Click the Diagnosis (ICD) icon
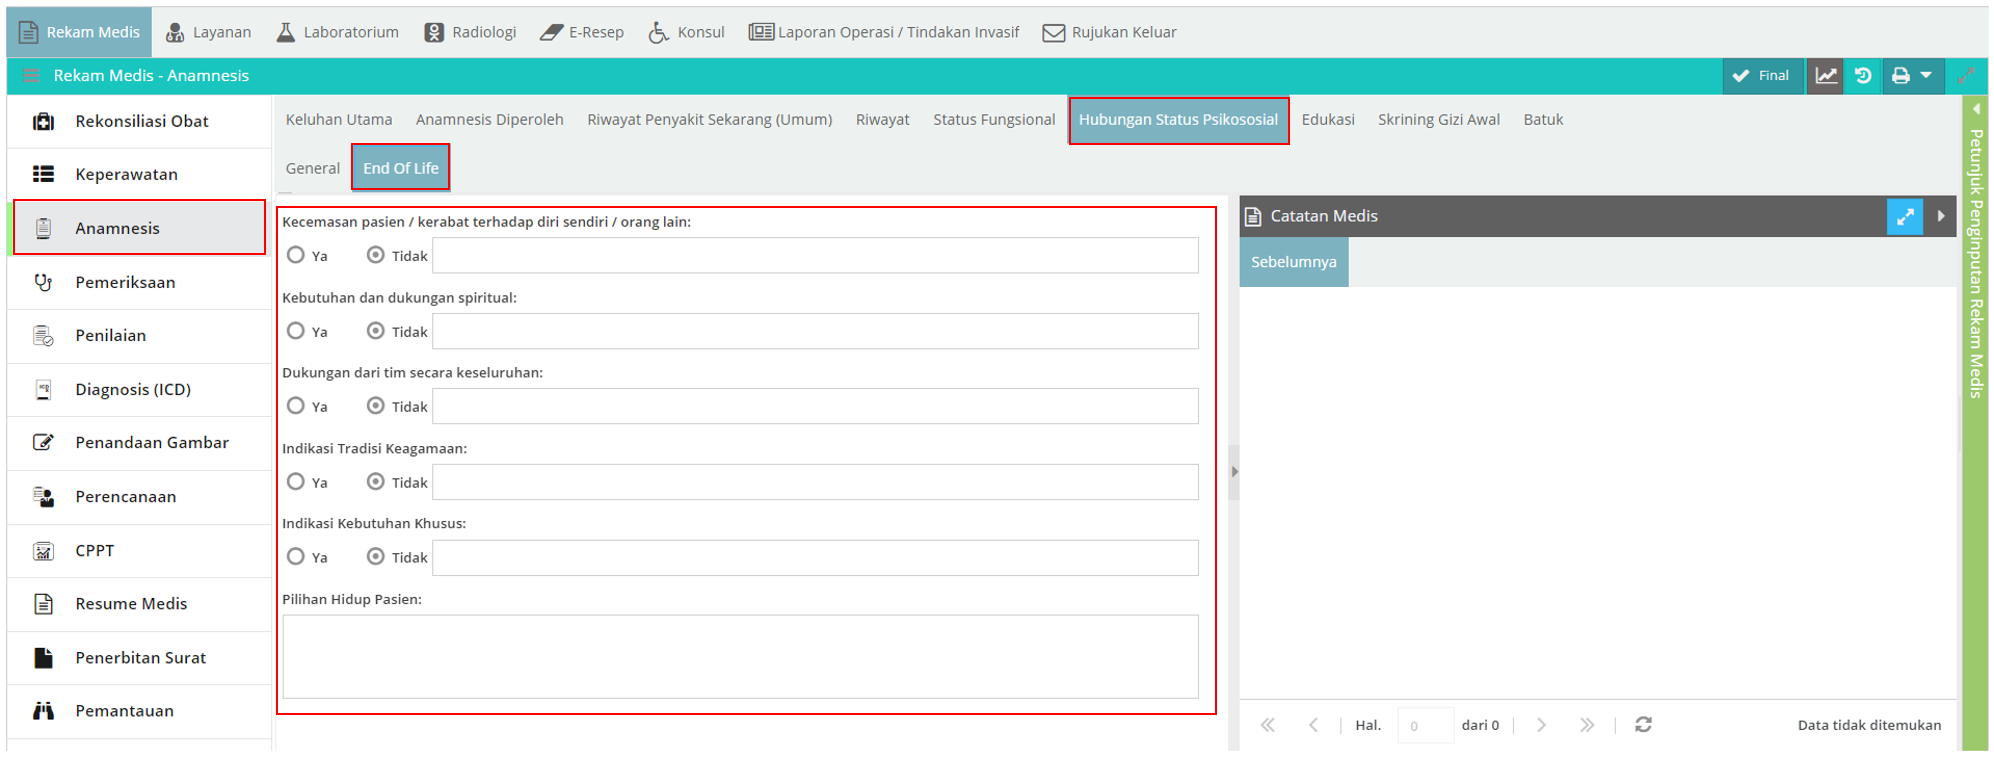The image size is (1994, 757). click(43, 389)
